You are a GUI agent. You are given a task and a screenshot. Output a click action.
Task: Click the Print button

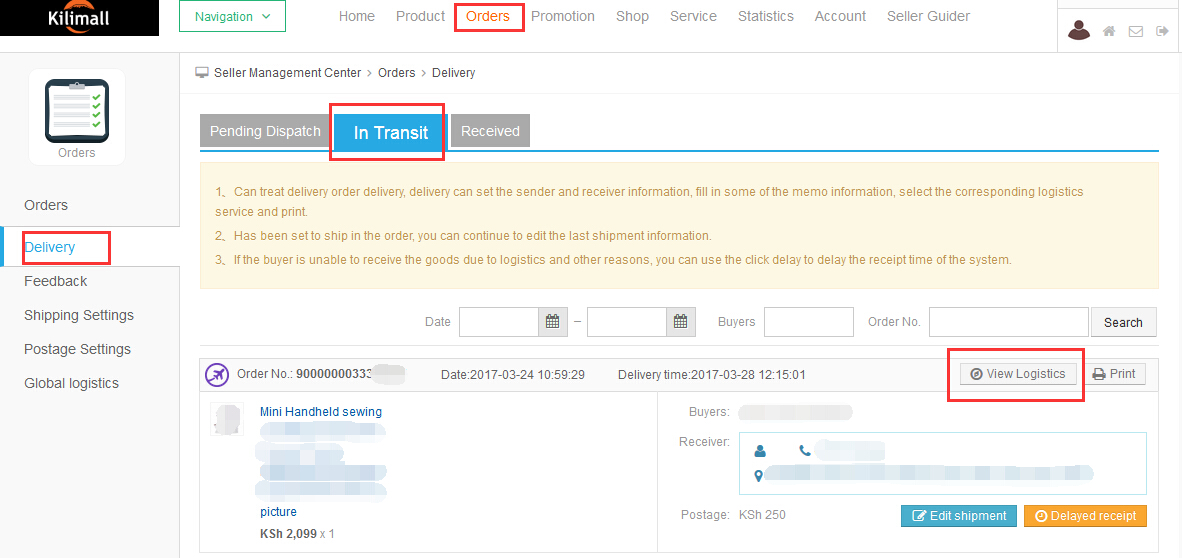tap(1115, 374)
